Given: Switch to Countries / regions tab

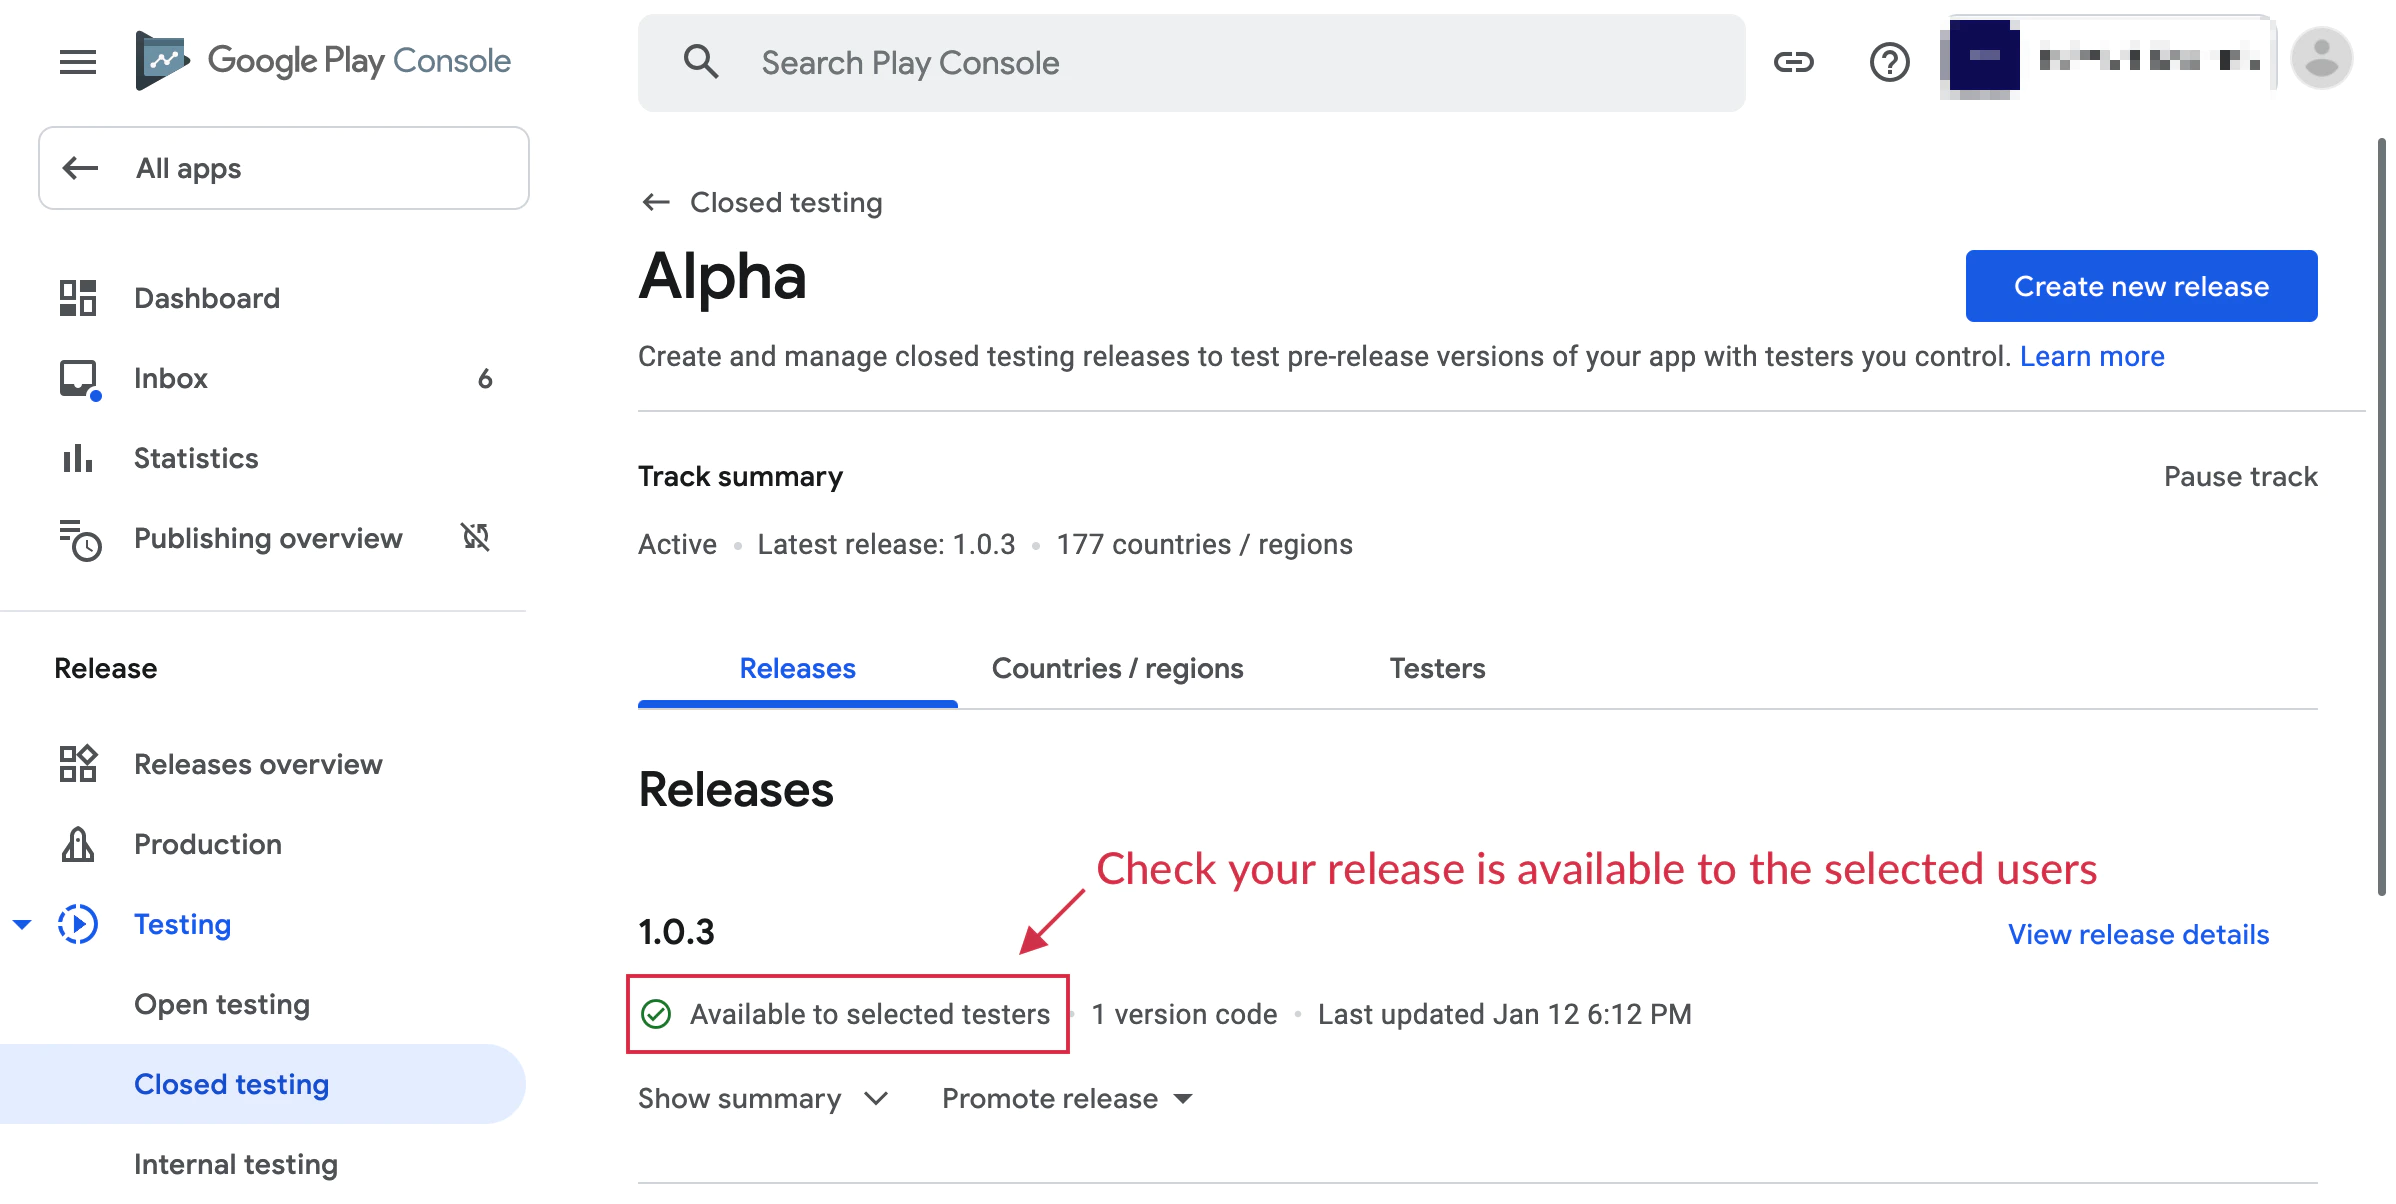Looking at the screenshot, I should [1117, 668].
